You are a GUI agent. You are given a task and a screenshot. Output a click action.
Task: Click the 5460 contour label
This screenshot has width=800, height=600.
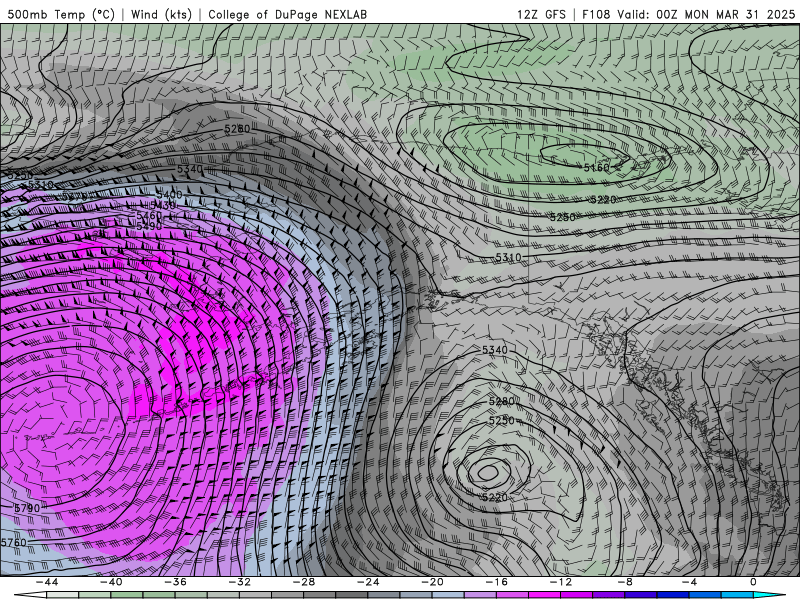(x=149, y=216)
